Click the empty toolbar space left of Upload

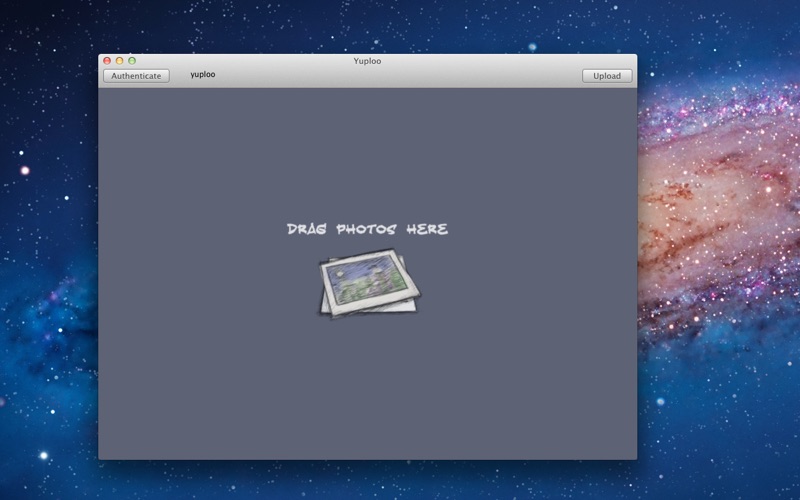pos(400,76)
